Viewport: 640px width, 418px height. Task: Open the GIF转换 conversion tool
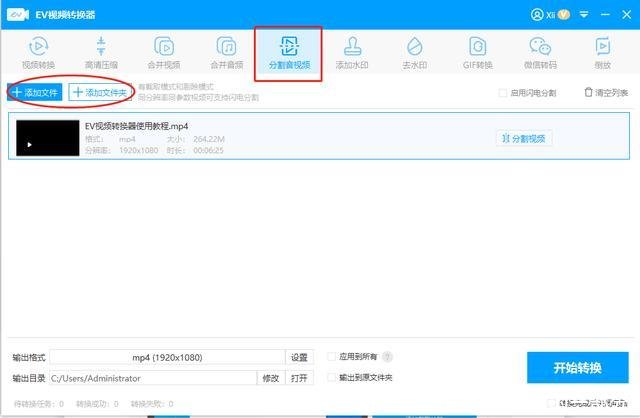point(478,53)
